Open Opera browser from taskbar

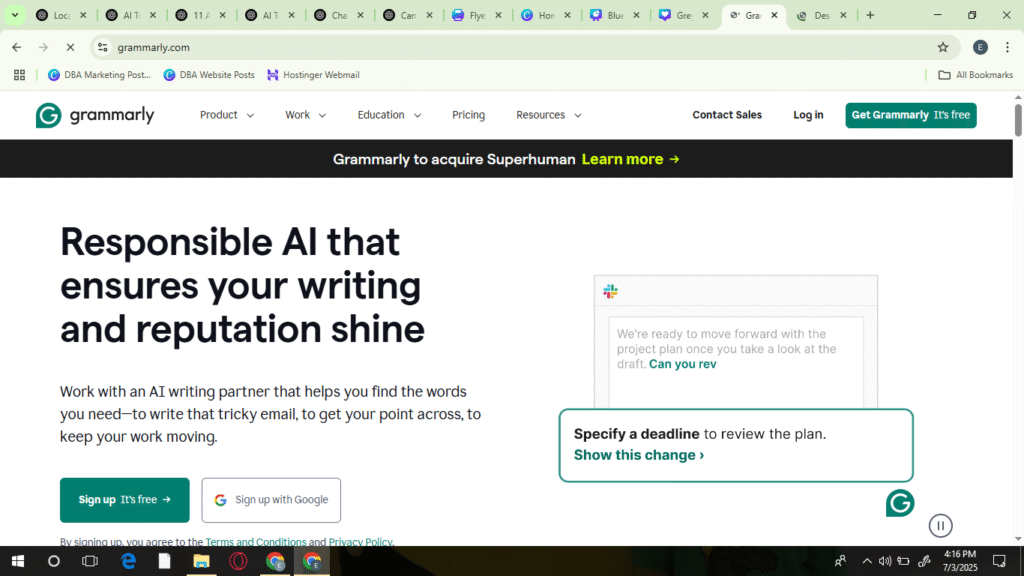238,561
